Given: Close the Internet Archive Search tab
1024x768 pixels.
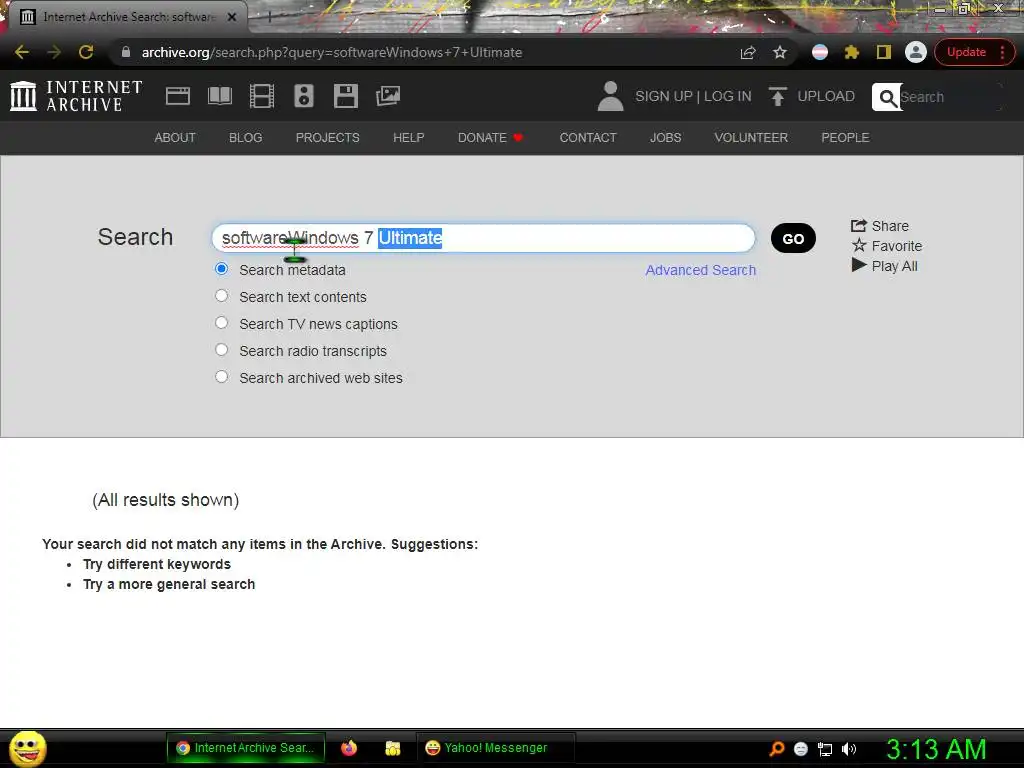Looking at the screenshot, I should (x=232, y=17).
